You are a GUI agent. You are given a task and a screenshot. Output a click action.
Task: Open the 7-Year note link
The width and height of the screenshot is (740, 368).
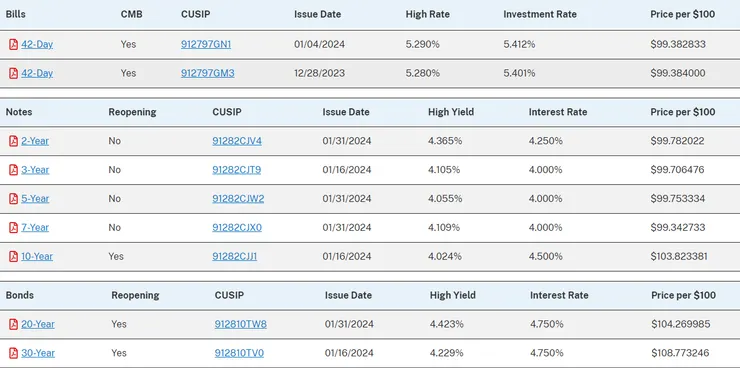coord(35,227)
